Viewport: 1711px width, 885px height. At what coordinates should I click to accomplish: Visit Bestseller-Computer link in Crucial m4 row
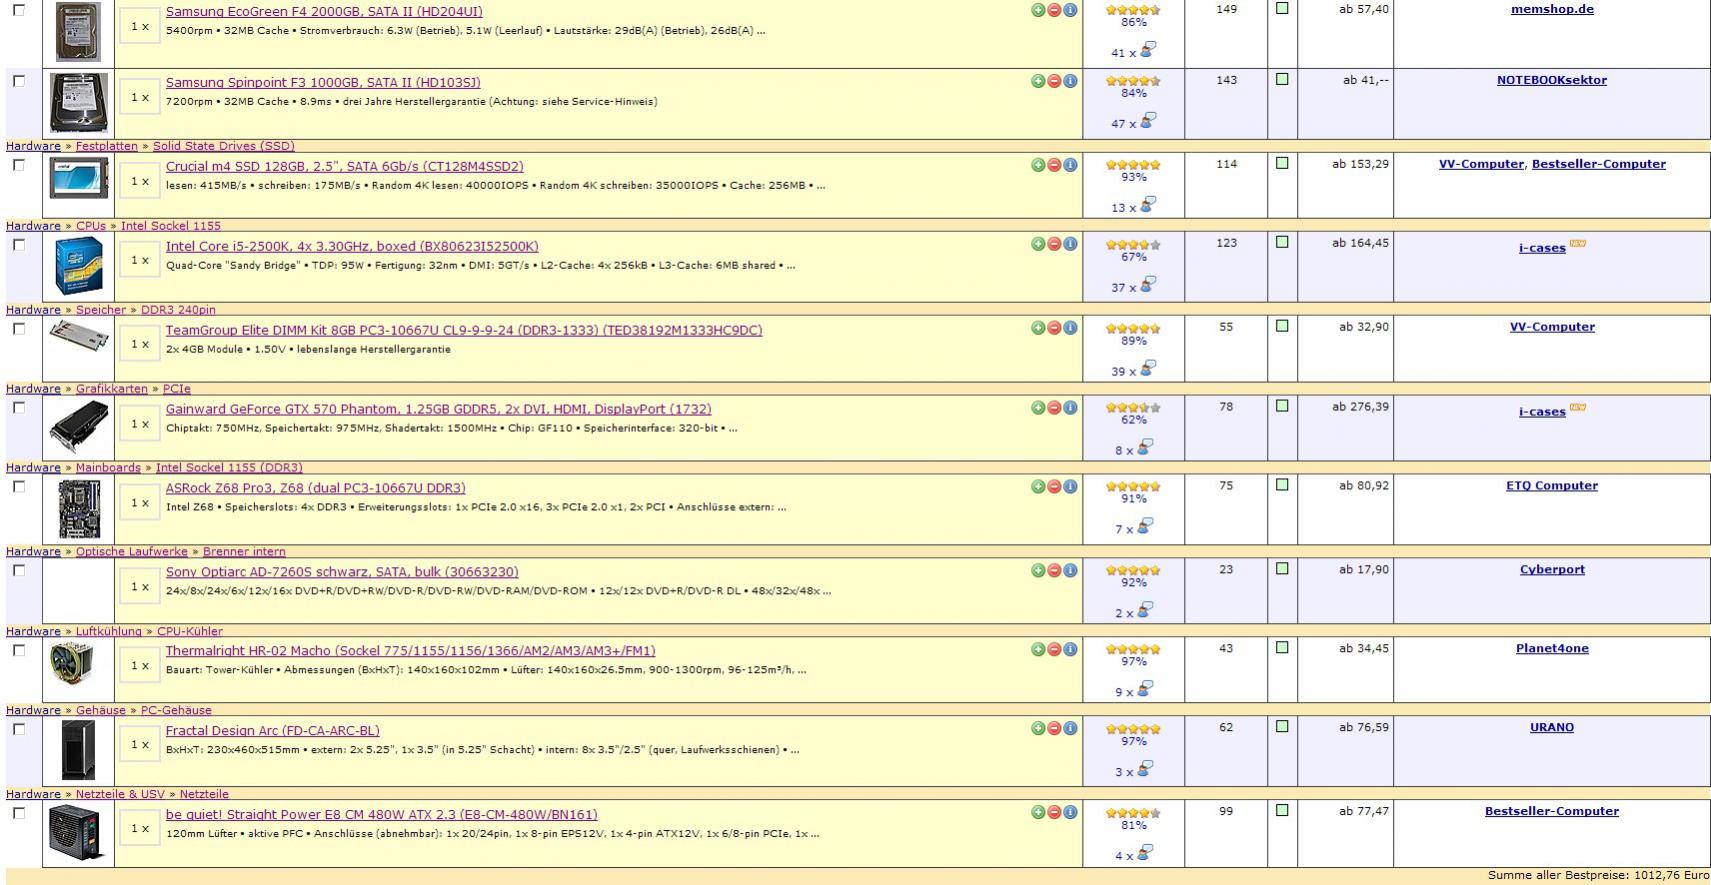[1599, 164]
